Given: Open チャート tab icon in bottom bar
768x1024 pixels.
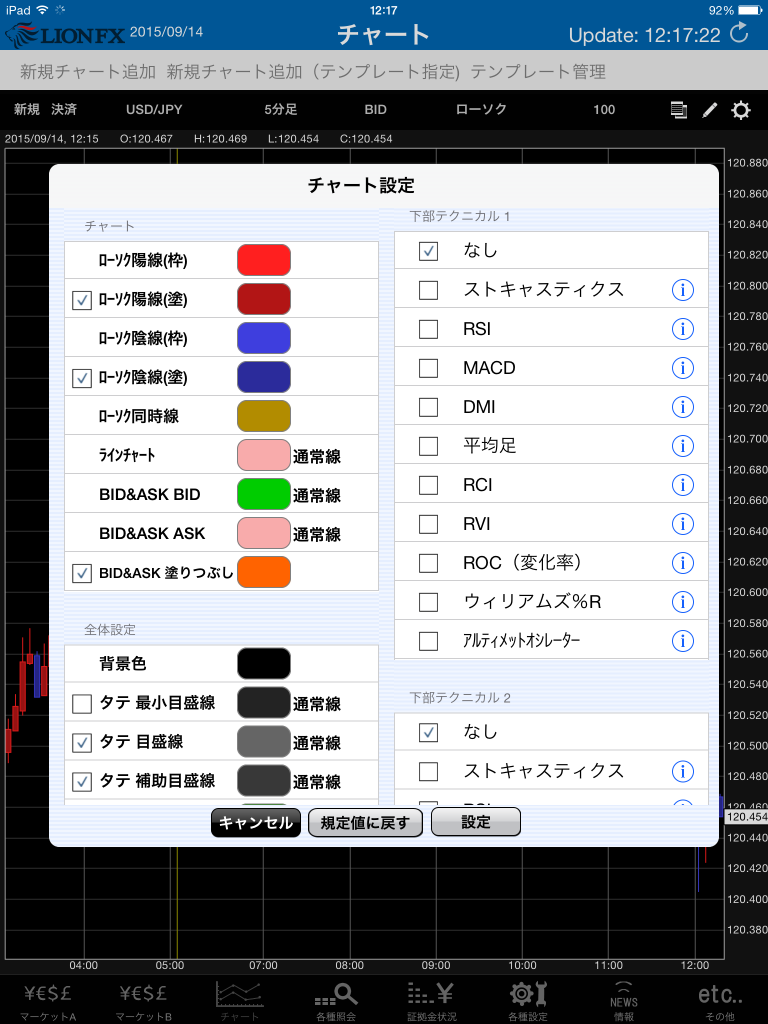Looking at the screenshot, I should (239, 1001).
